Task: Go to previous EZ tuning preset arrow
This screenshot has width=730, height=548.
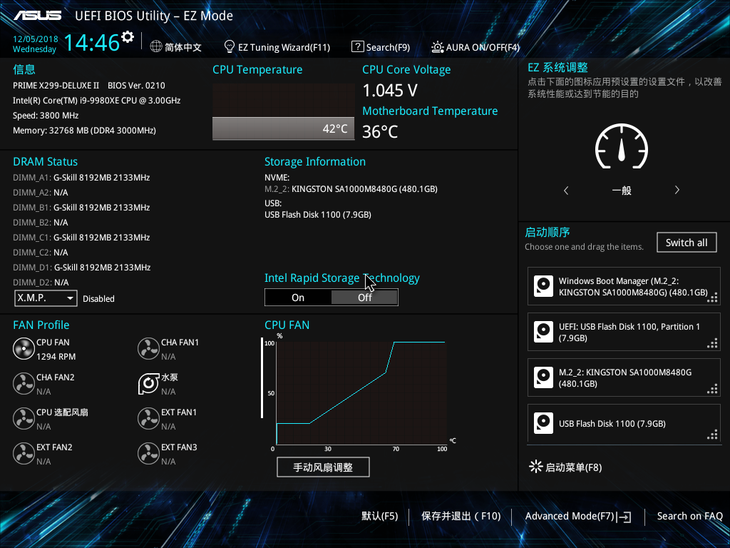Action: [x=566, y=190]
